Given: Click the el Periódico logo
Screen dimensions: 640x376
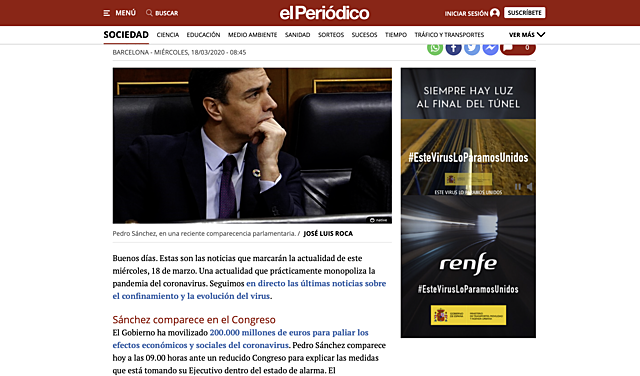Looking at the screenshot, I should [324, 13].
